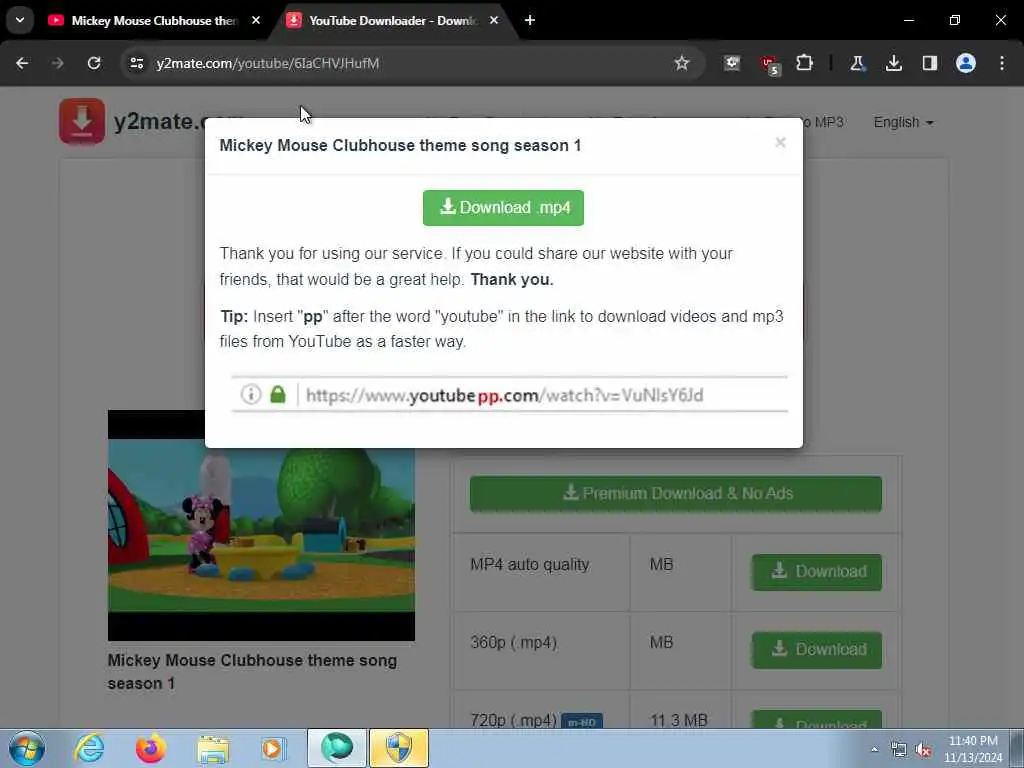Close the Mickey Mouse Clubhouse tab
The image size is (1024, 768).
[x=256, y=20]
